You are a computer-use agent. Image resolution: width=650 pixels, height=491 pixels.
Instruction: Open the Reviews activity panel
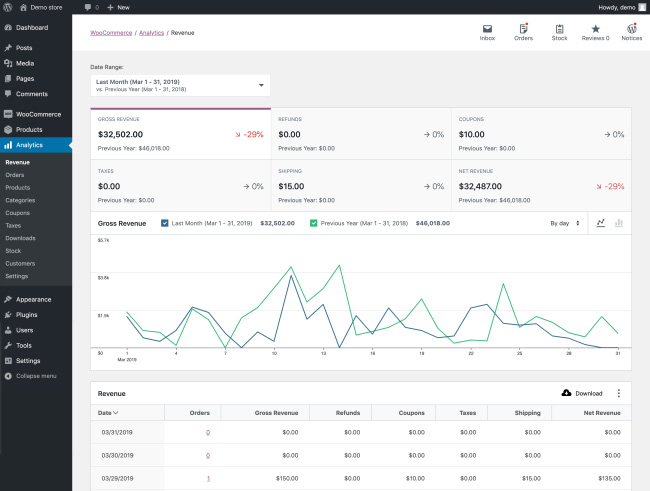(x=595, y=32)
